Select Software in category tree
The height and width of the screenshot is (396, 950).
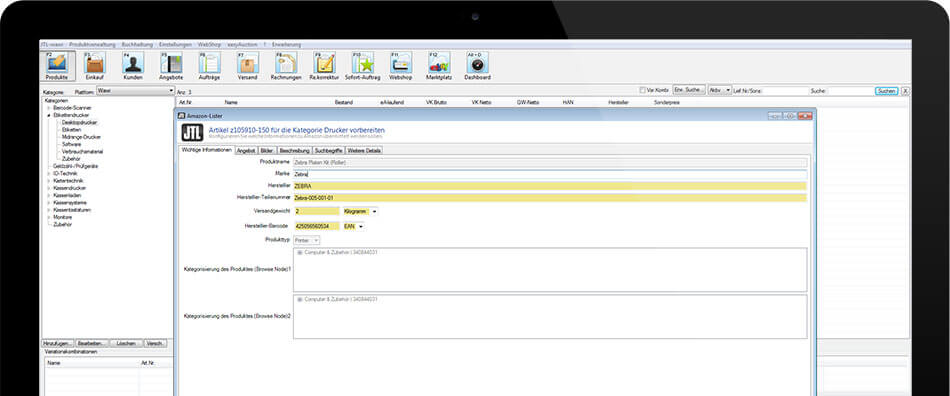[x=71, y=144]
